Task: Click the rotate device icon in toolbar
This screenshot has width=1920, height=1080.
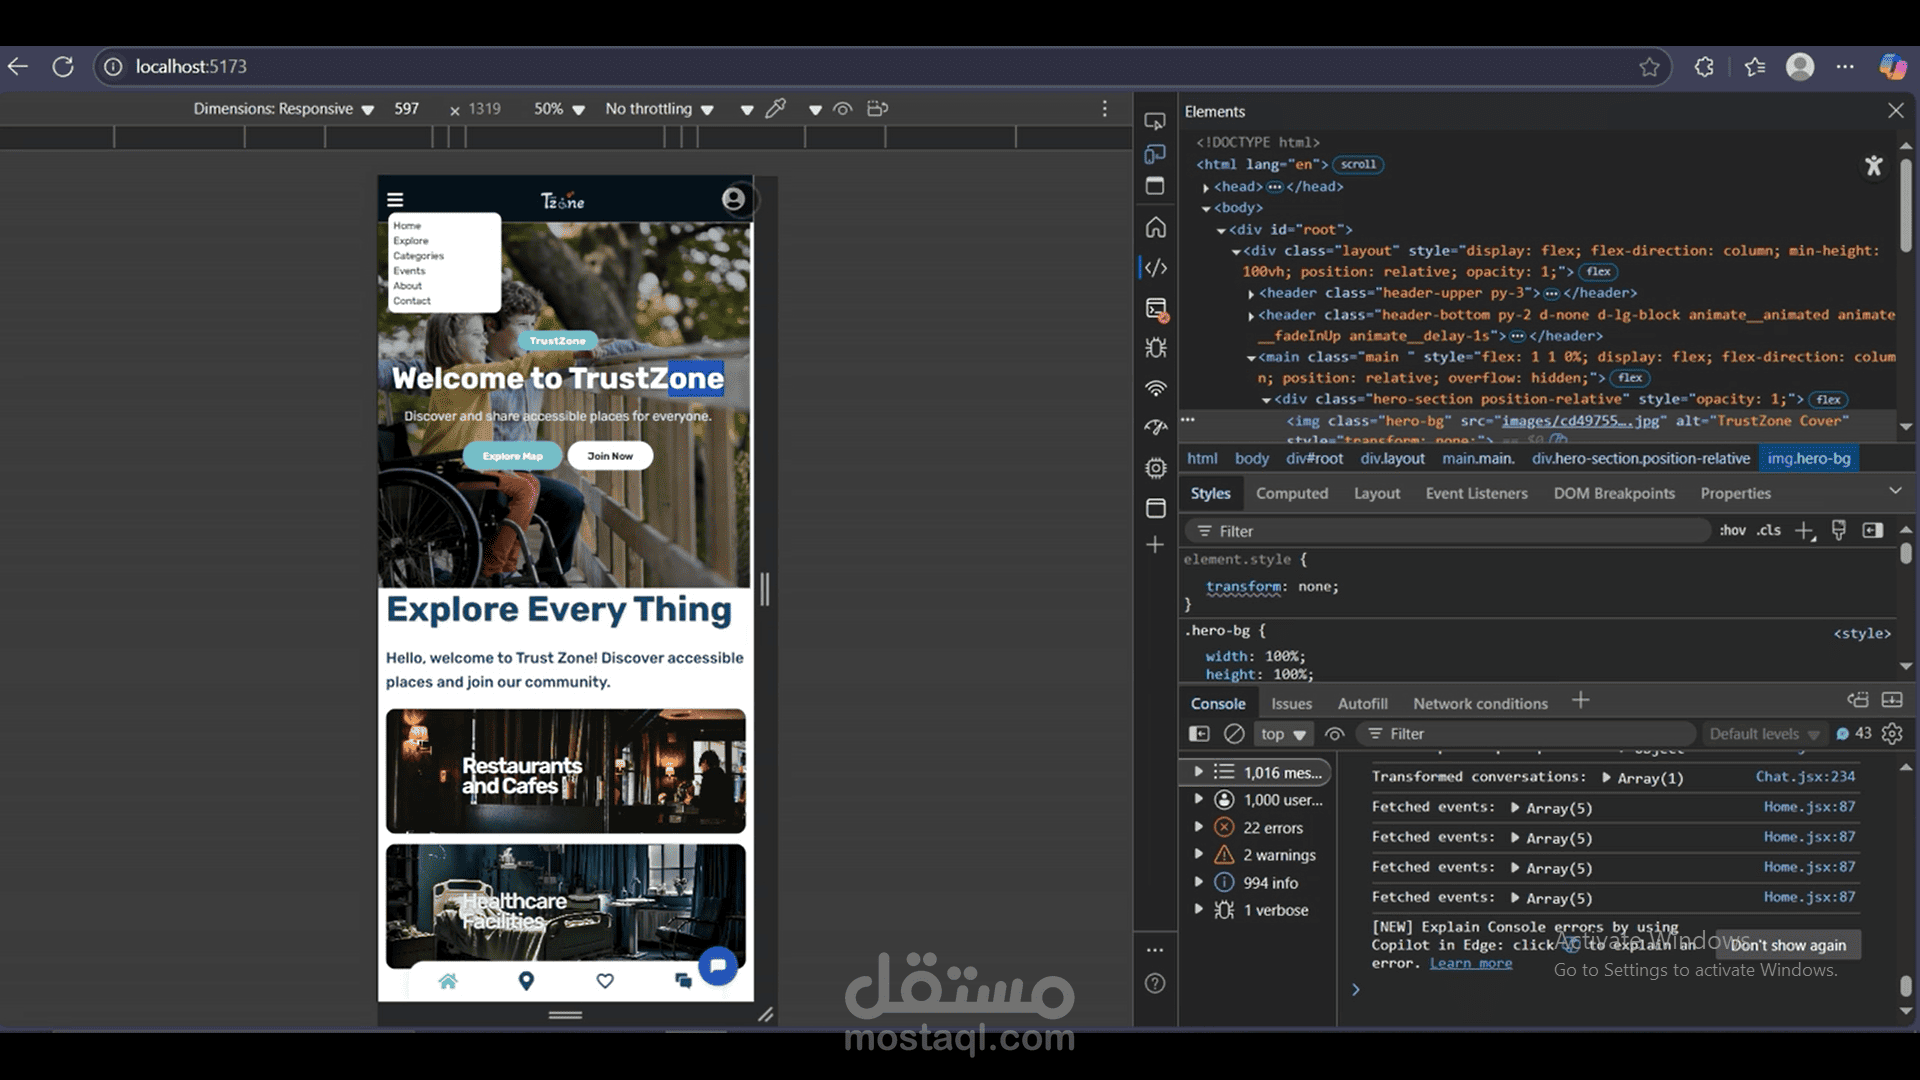Action: 877,108
